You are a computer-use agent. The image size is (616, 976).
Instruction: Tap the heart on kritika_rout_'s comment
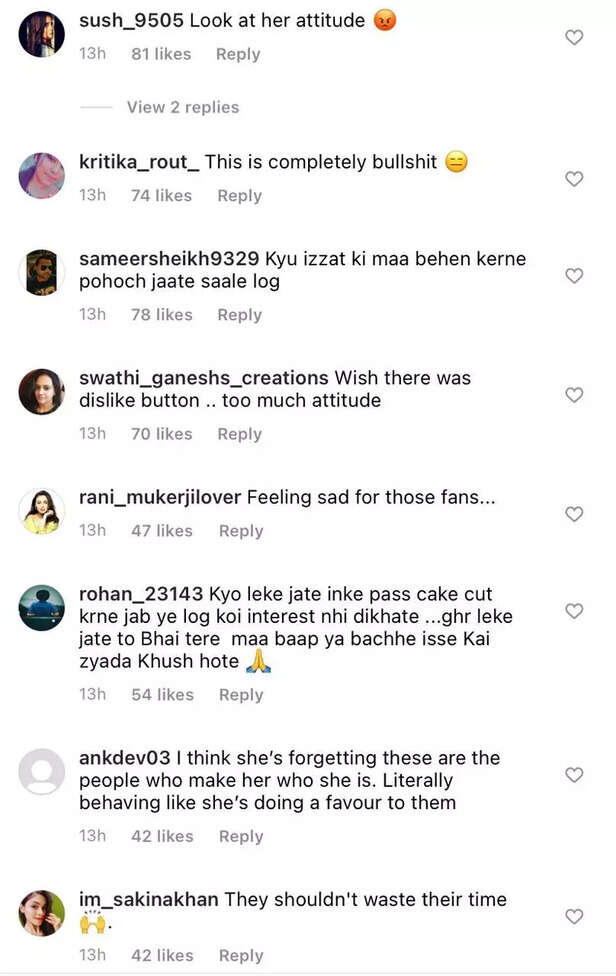574,179
